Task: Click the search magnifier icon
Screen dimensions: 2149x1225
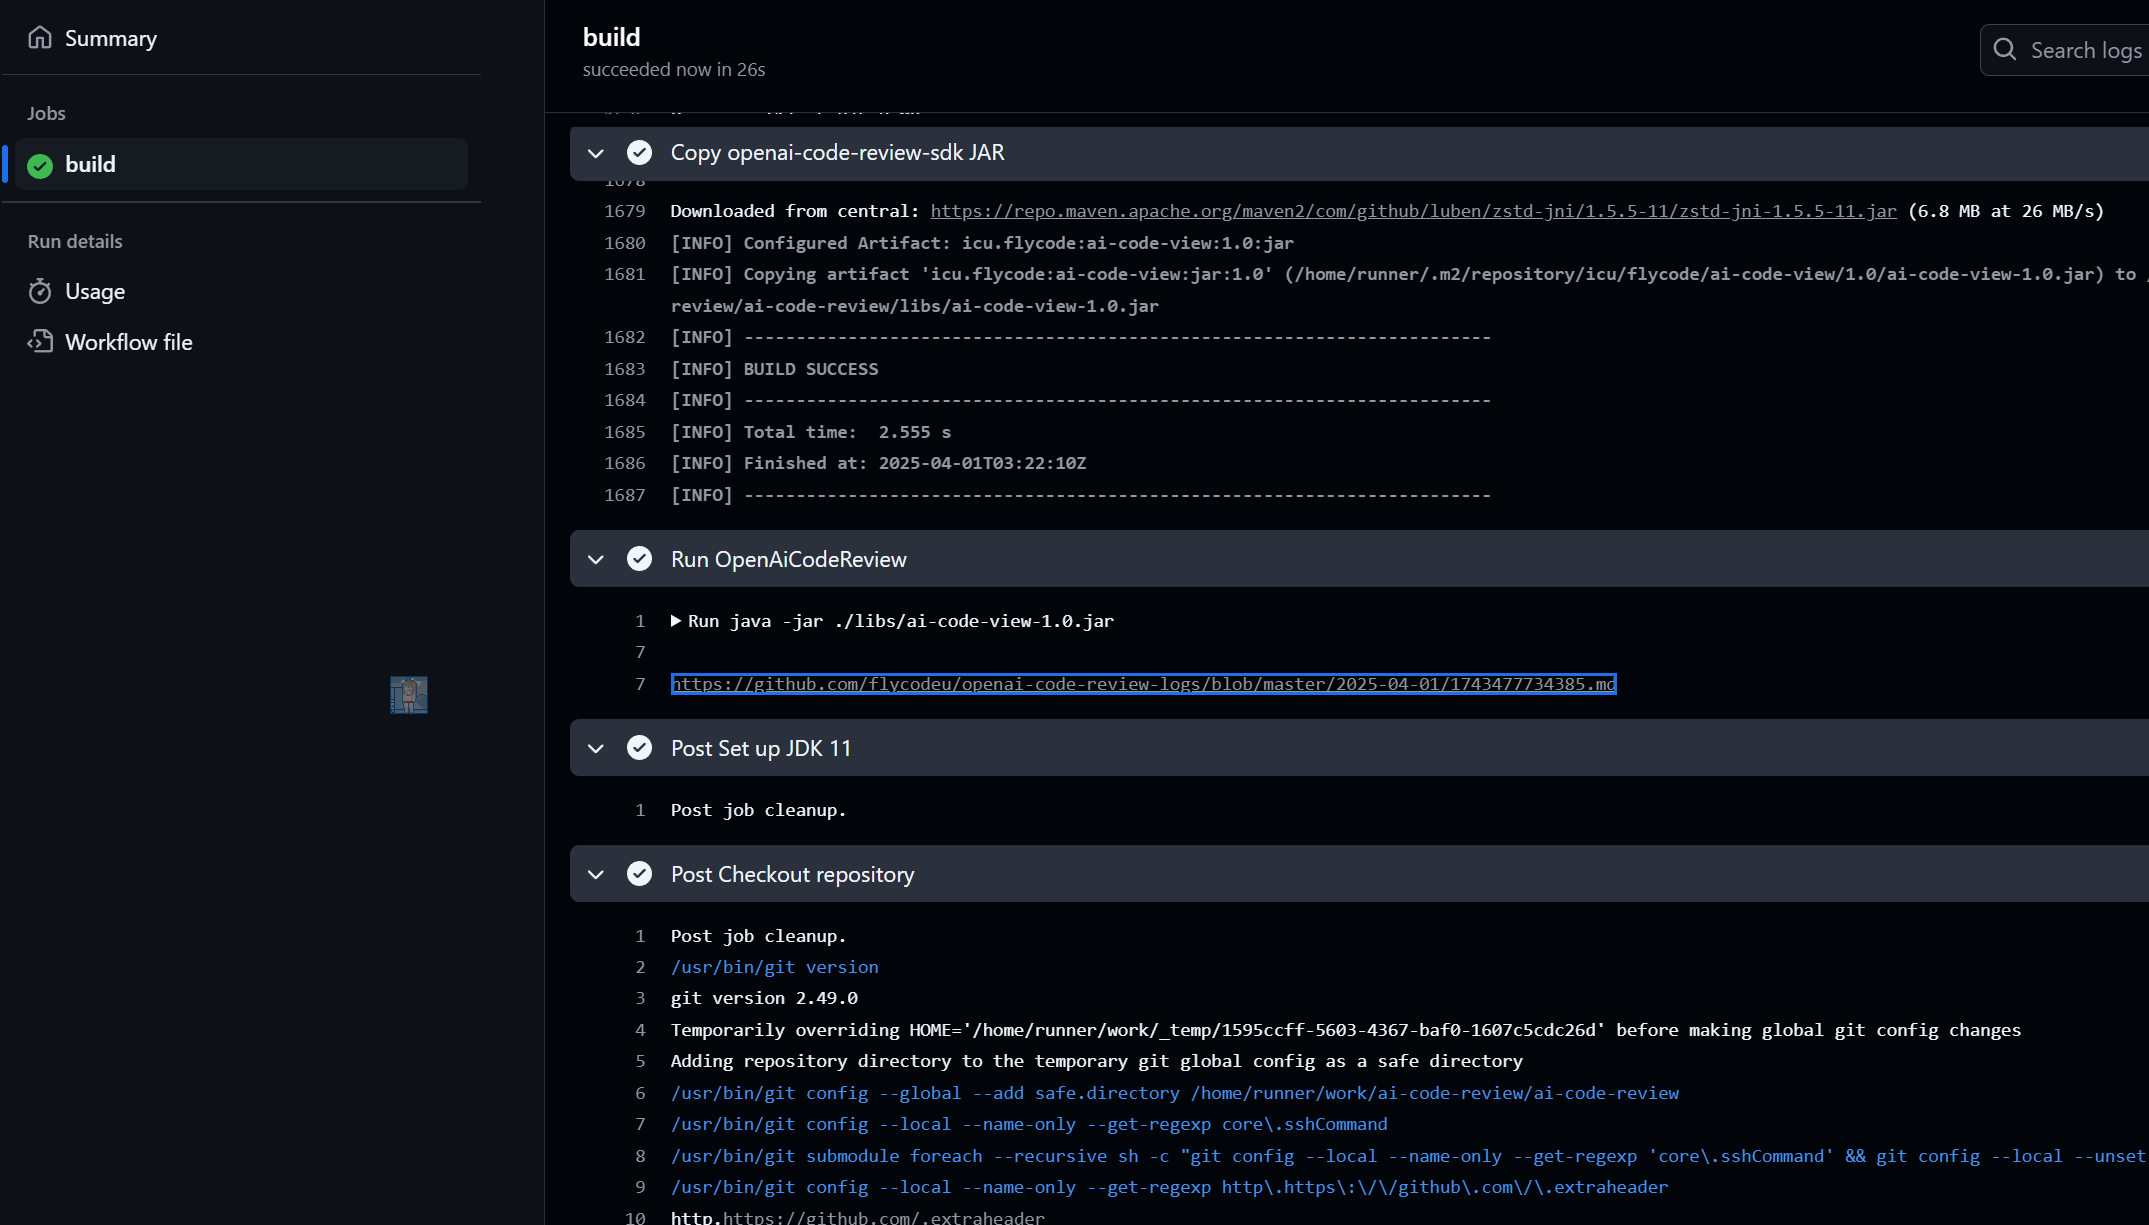Action: 2004,49
